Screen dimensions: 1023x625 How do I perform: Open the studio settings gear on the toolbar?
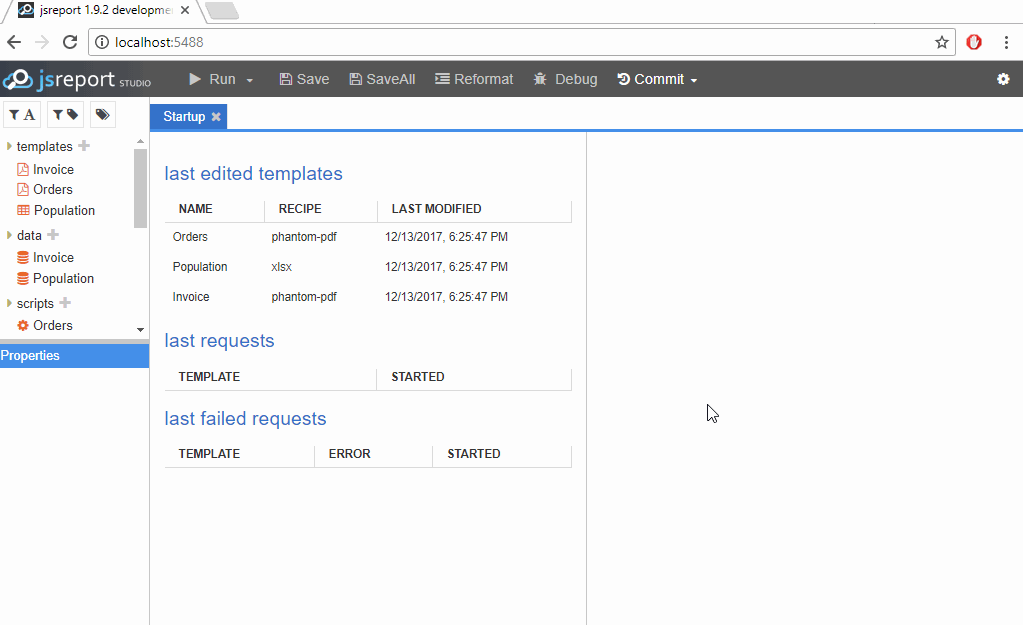(x=1003, y=78)
